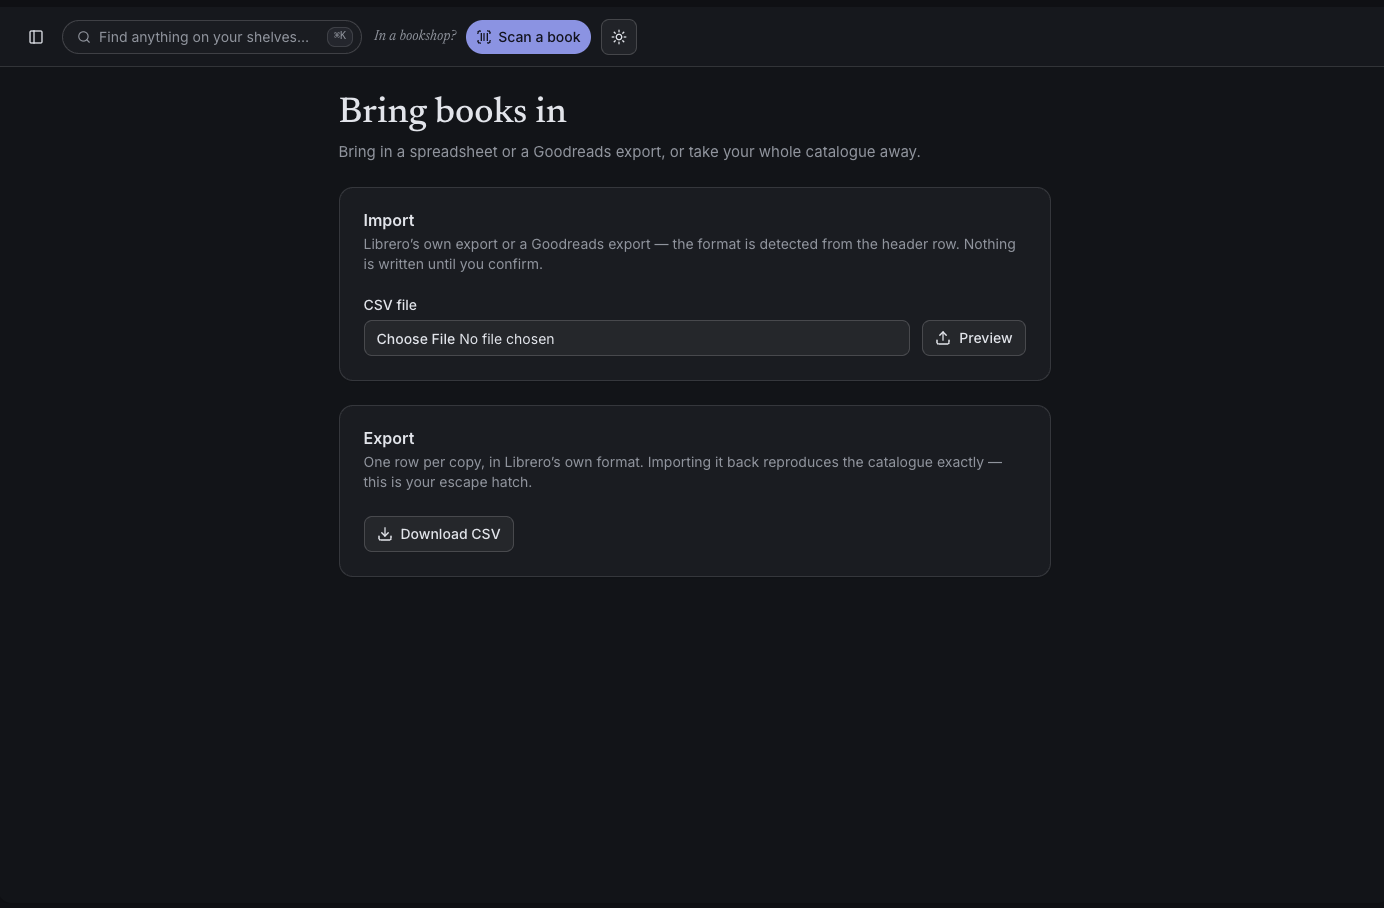Open Scan a book

pyautogui.click(x=528, y=37)
